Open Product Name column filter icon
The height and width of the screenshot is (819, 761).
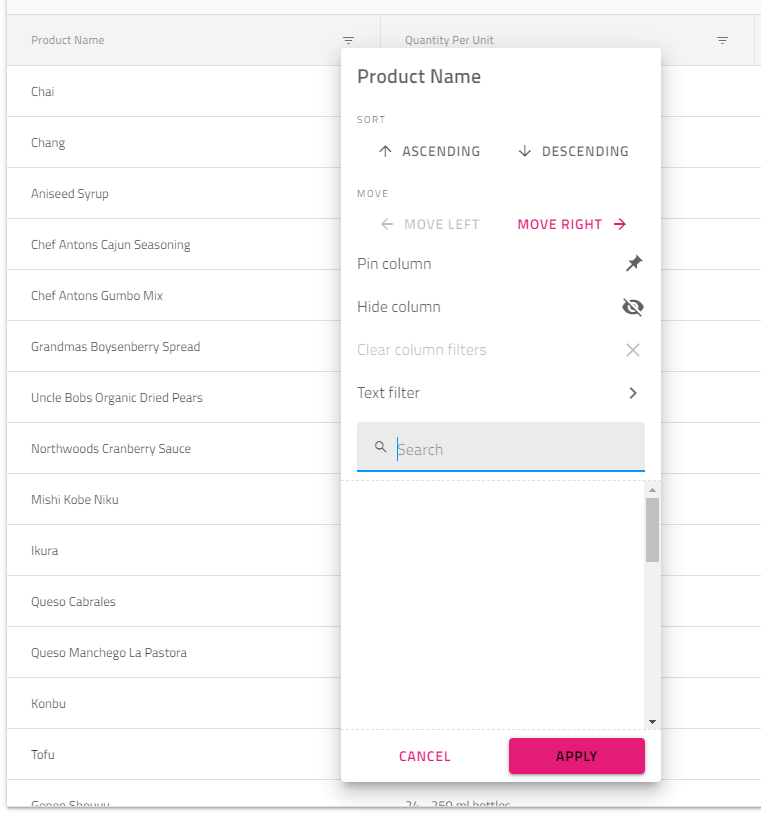348,41
